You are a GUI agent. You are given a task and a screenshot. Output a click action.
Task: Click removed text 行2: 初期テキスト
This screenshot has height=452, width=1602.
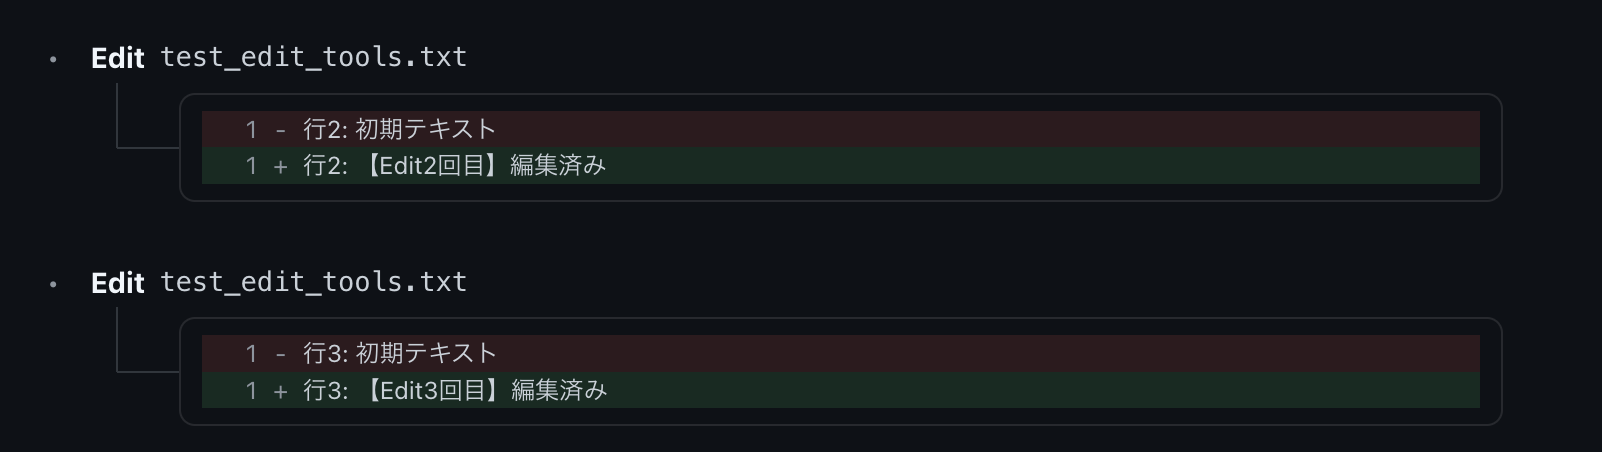pos(400,129)
